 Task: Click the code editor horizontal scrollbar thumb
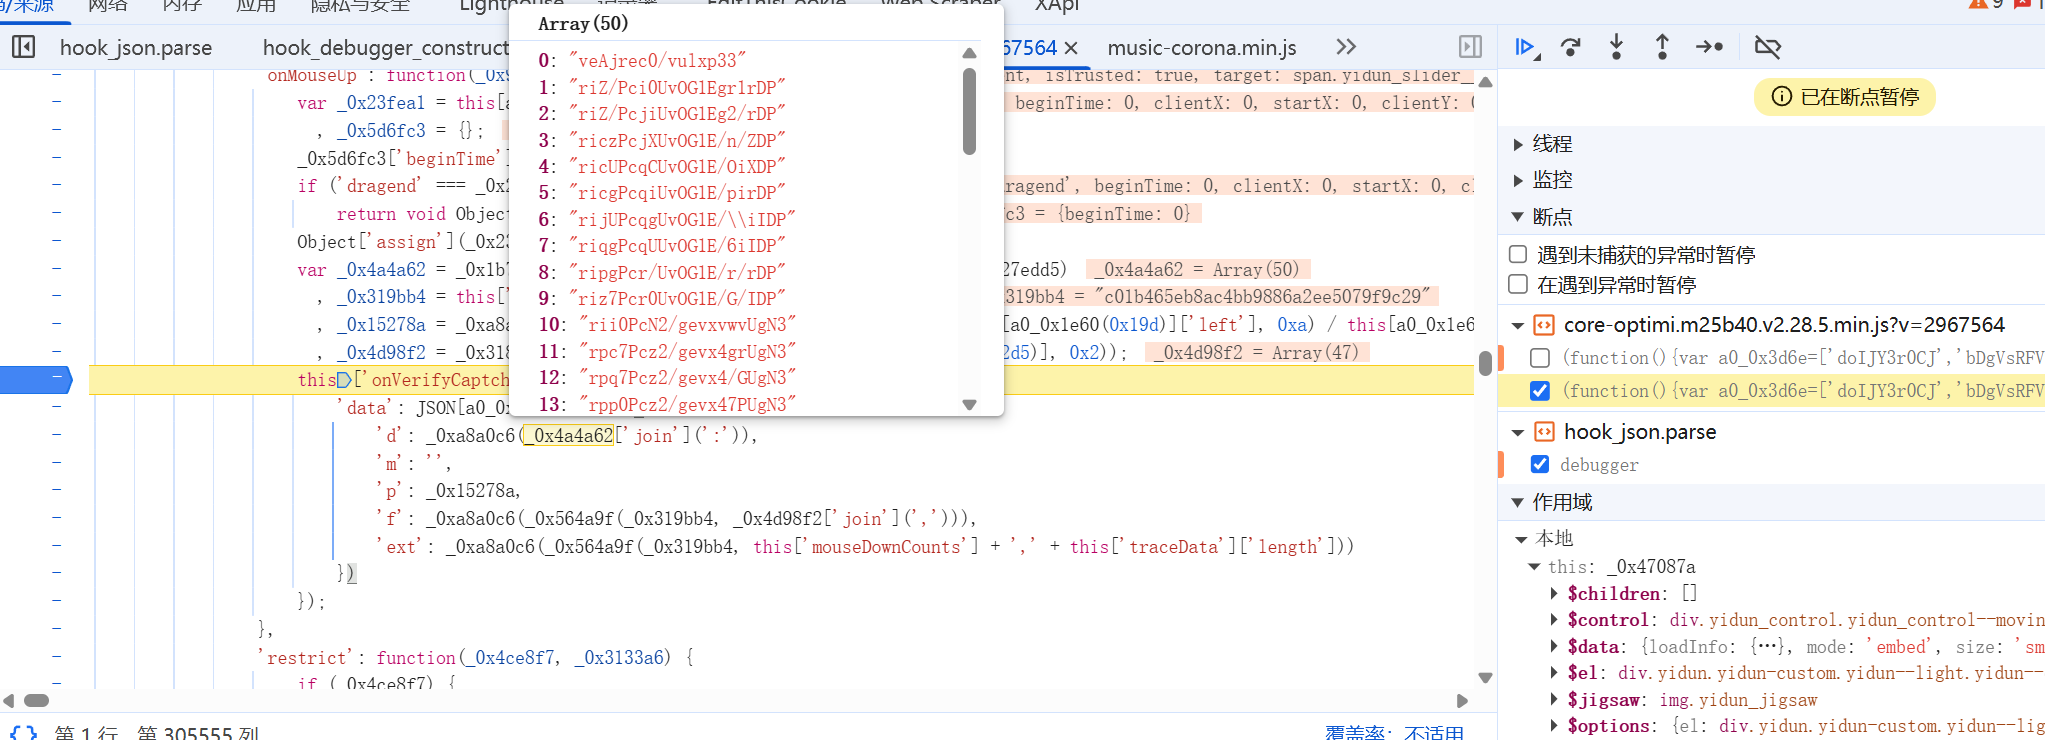[x=36, y=701]
